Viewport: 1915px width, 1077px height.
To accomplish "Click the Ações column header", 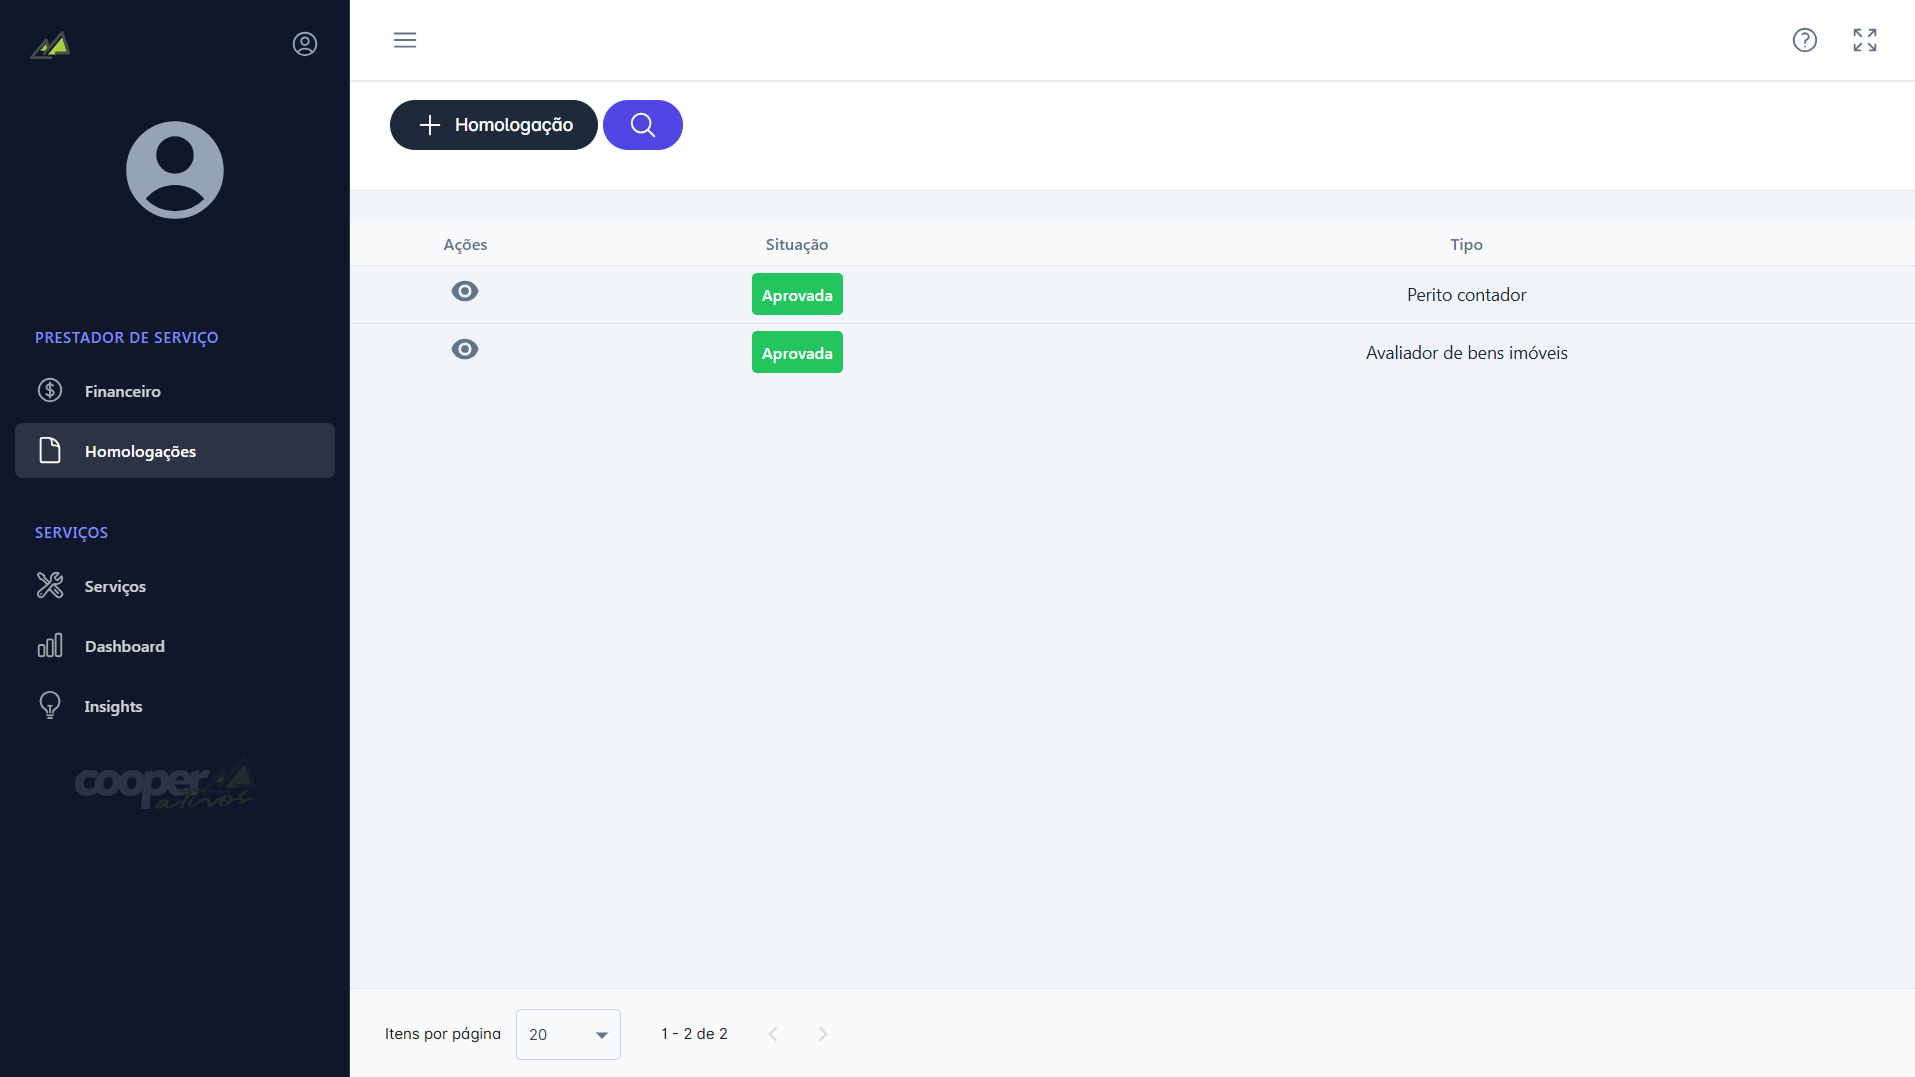I will pos(465,244).
